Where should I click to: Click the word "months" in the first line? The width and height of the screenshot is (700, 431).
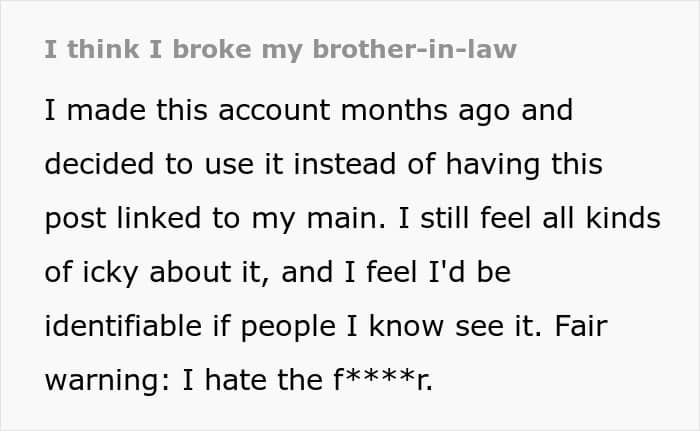pos(394,109)
